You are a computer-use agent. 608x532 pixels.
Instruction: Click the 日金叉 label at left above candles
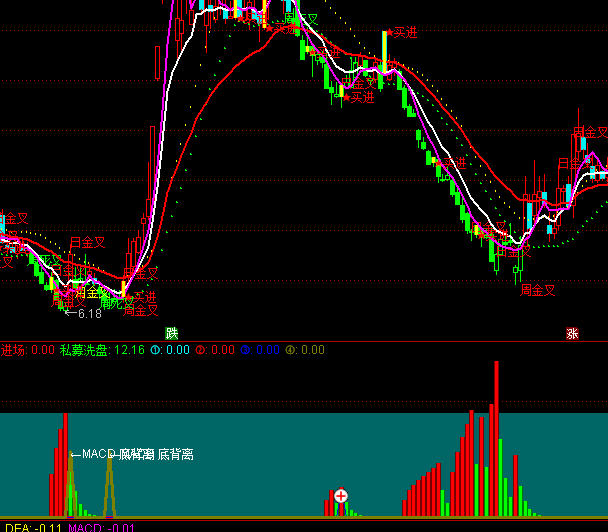coord(87,242)
